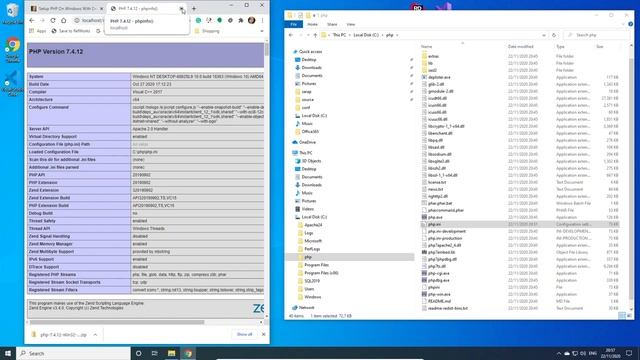
Task: Open File menu in File Explorer
Action: (x=293, y=24)
